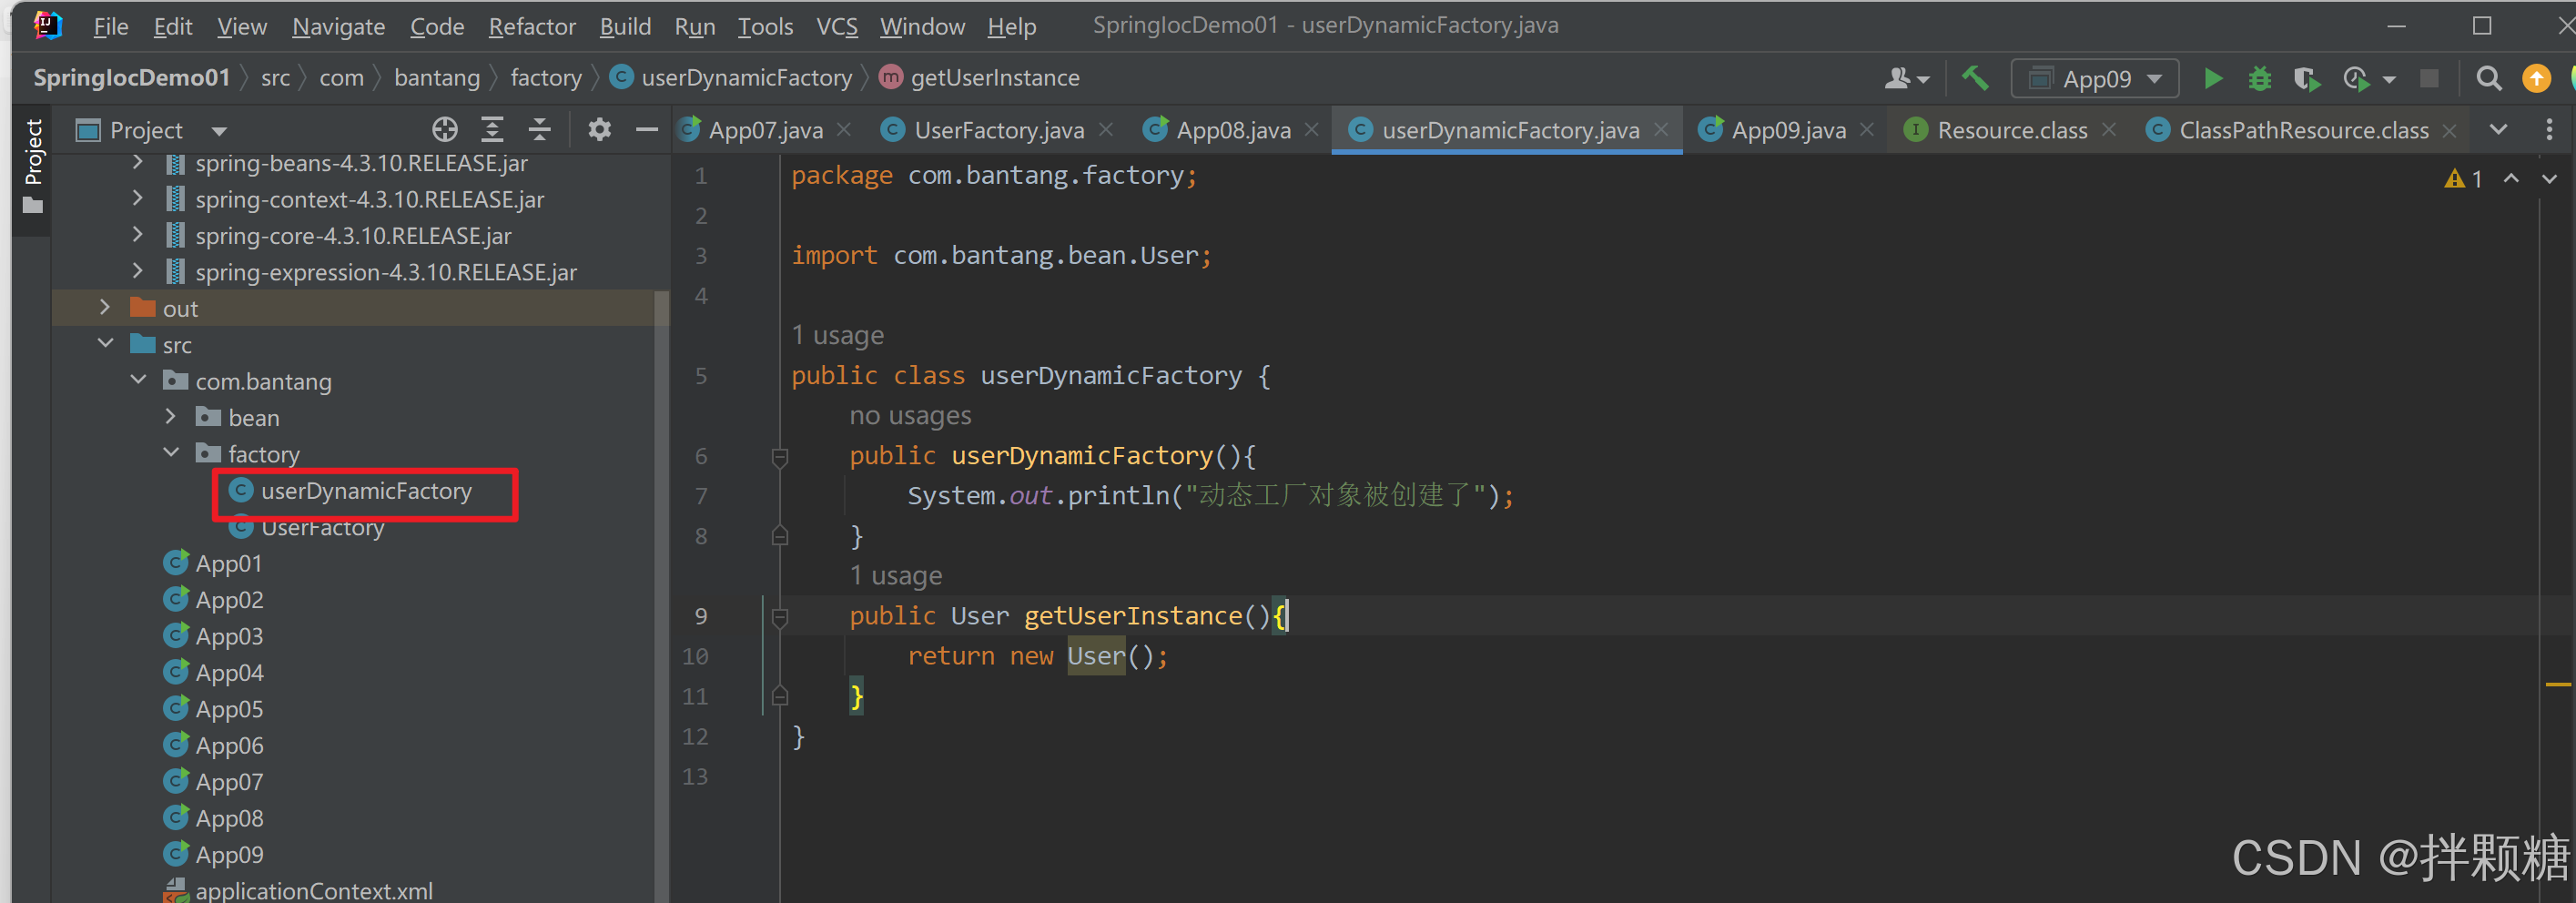The width and height of the screenshot is (2576, 903).
Task: Expand the bean package
Action: click(x=171, y=417)
